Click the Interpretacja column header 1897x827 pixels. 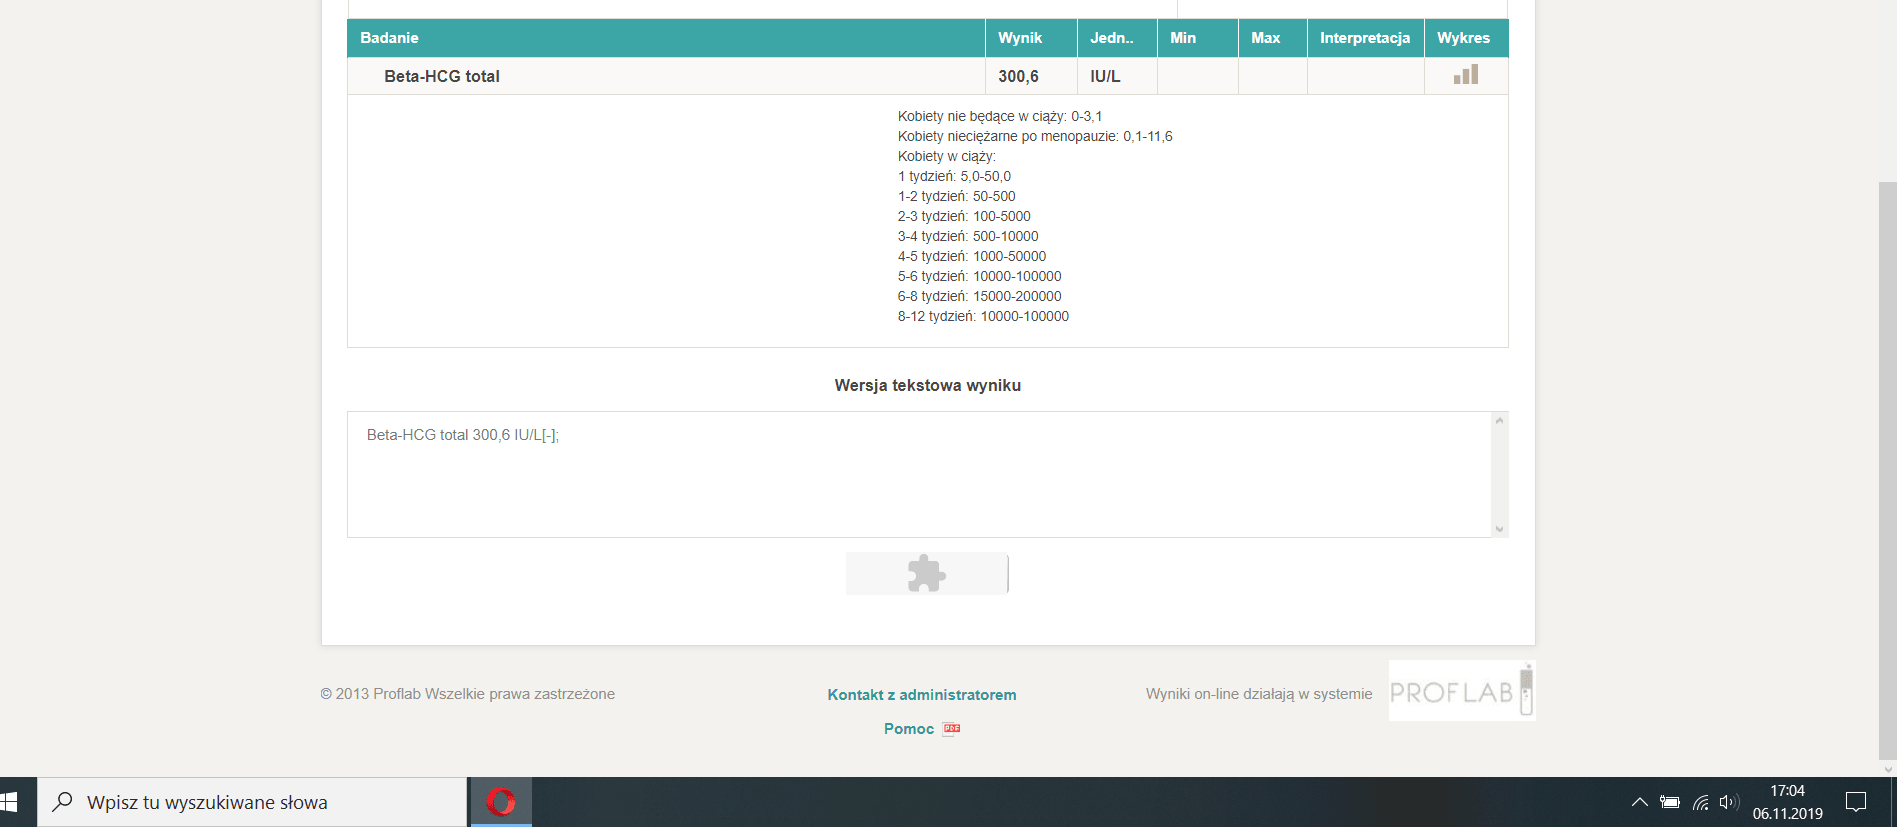pyautogui.click(x=1364, y=38)
